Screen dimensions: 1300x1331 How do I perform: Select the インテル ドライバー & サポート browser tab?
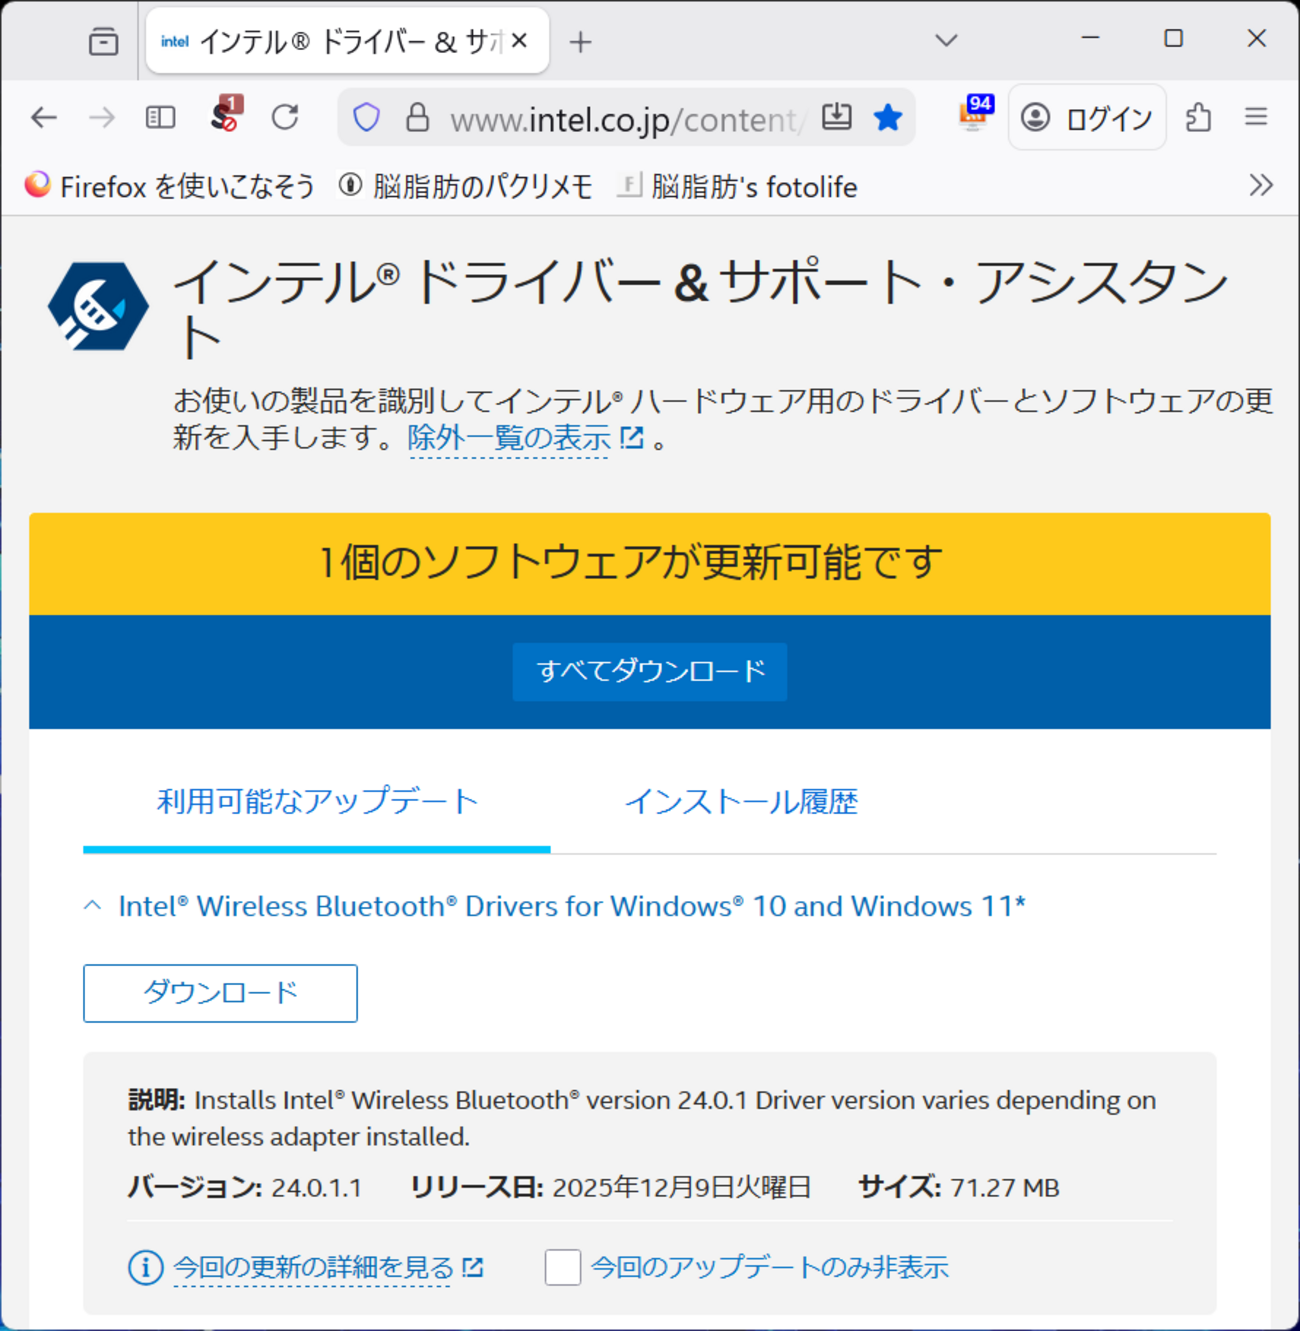click(347, 41)
